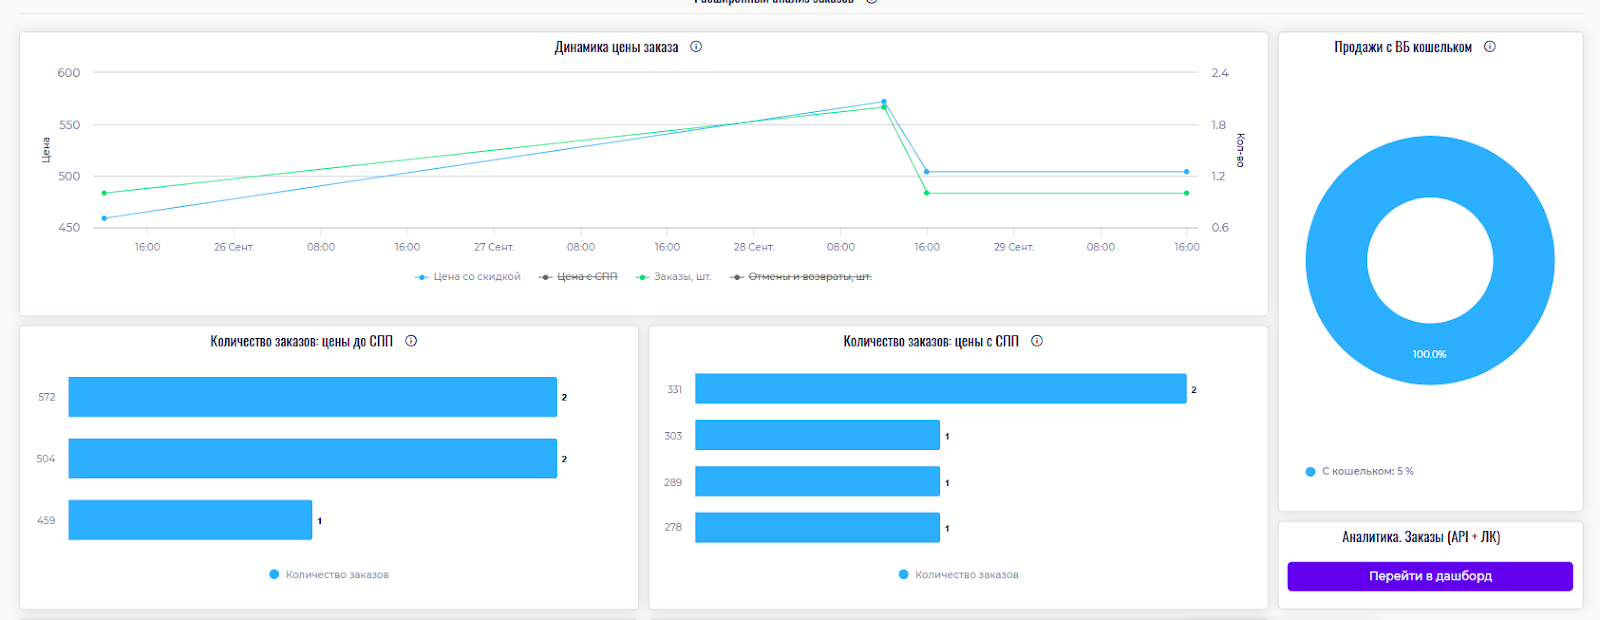
Task: Select the bar for price 572
Action: click(x=312, y=397)
